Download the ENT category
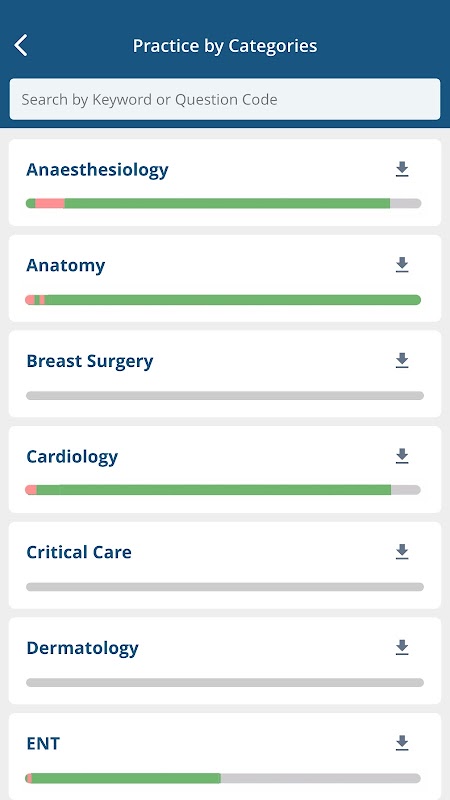The width and height of the screenshot is (450, 800). tap(402, 743)
